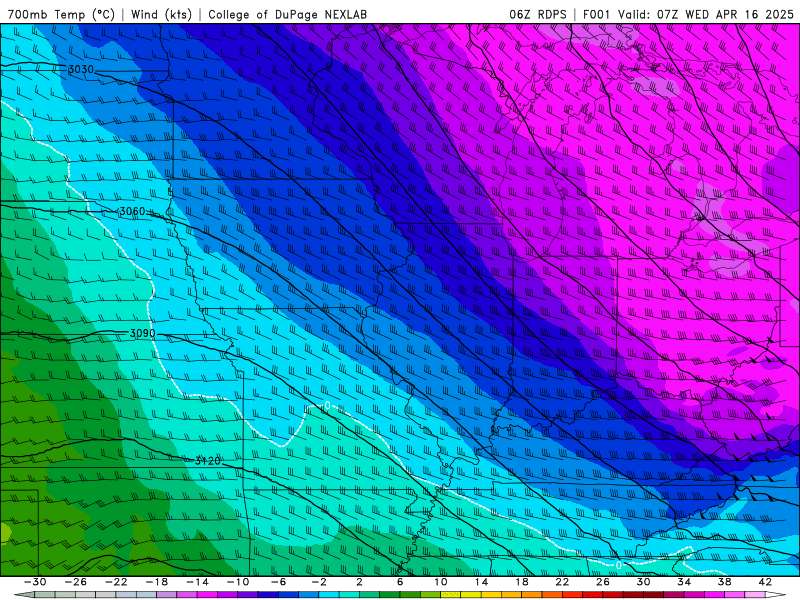Click the 3090 height contour label
The height and width of the screenshot is (600, 800).
[142, 333]
